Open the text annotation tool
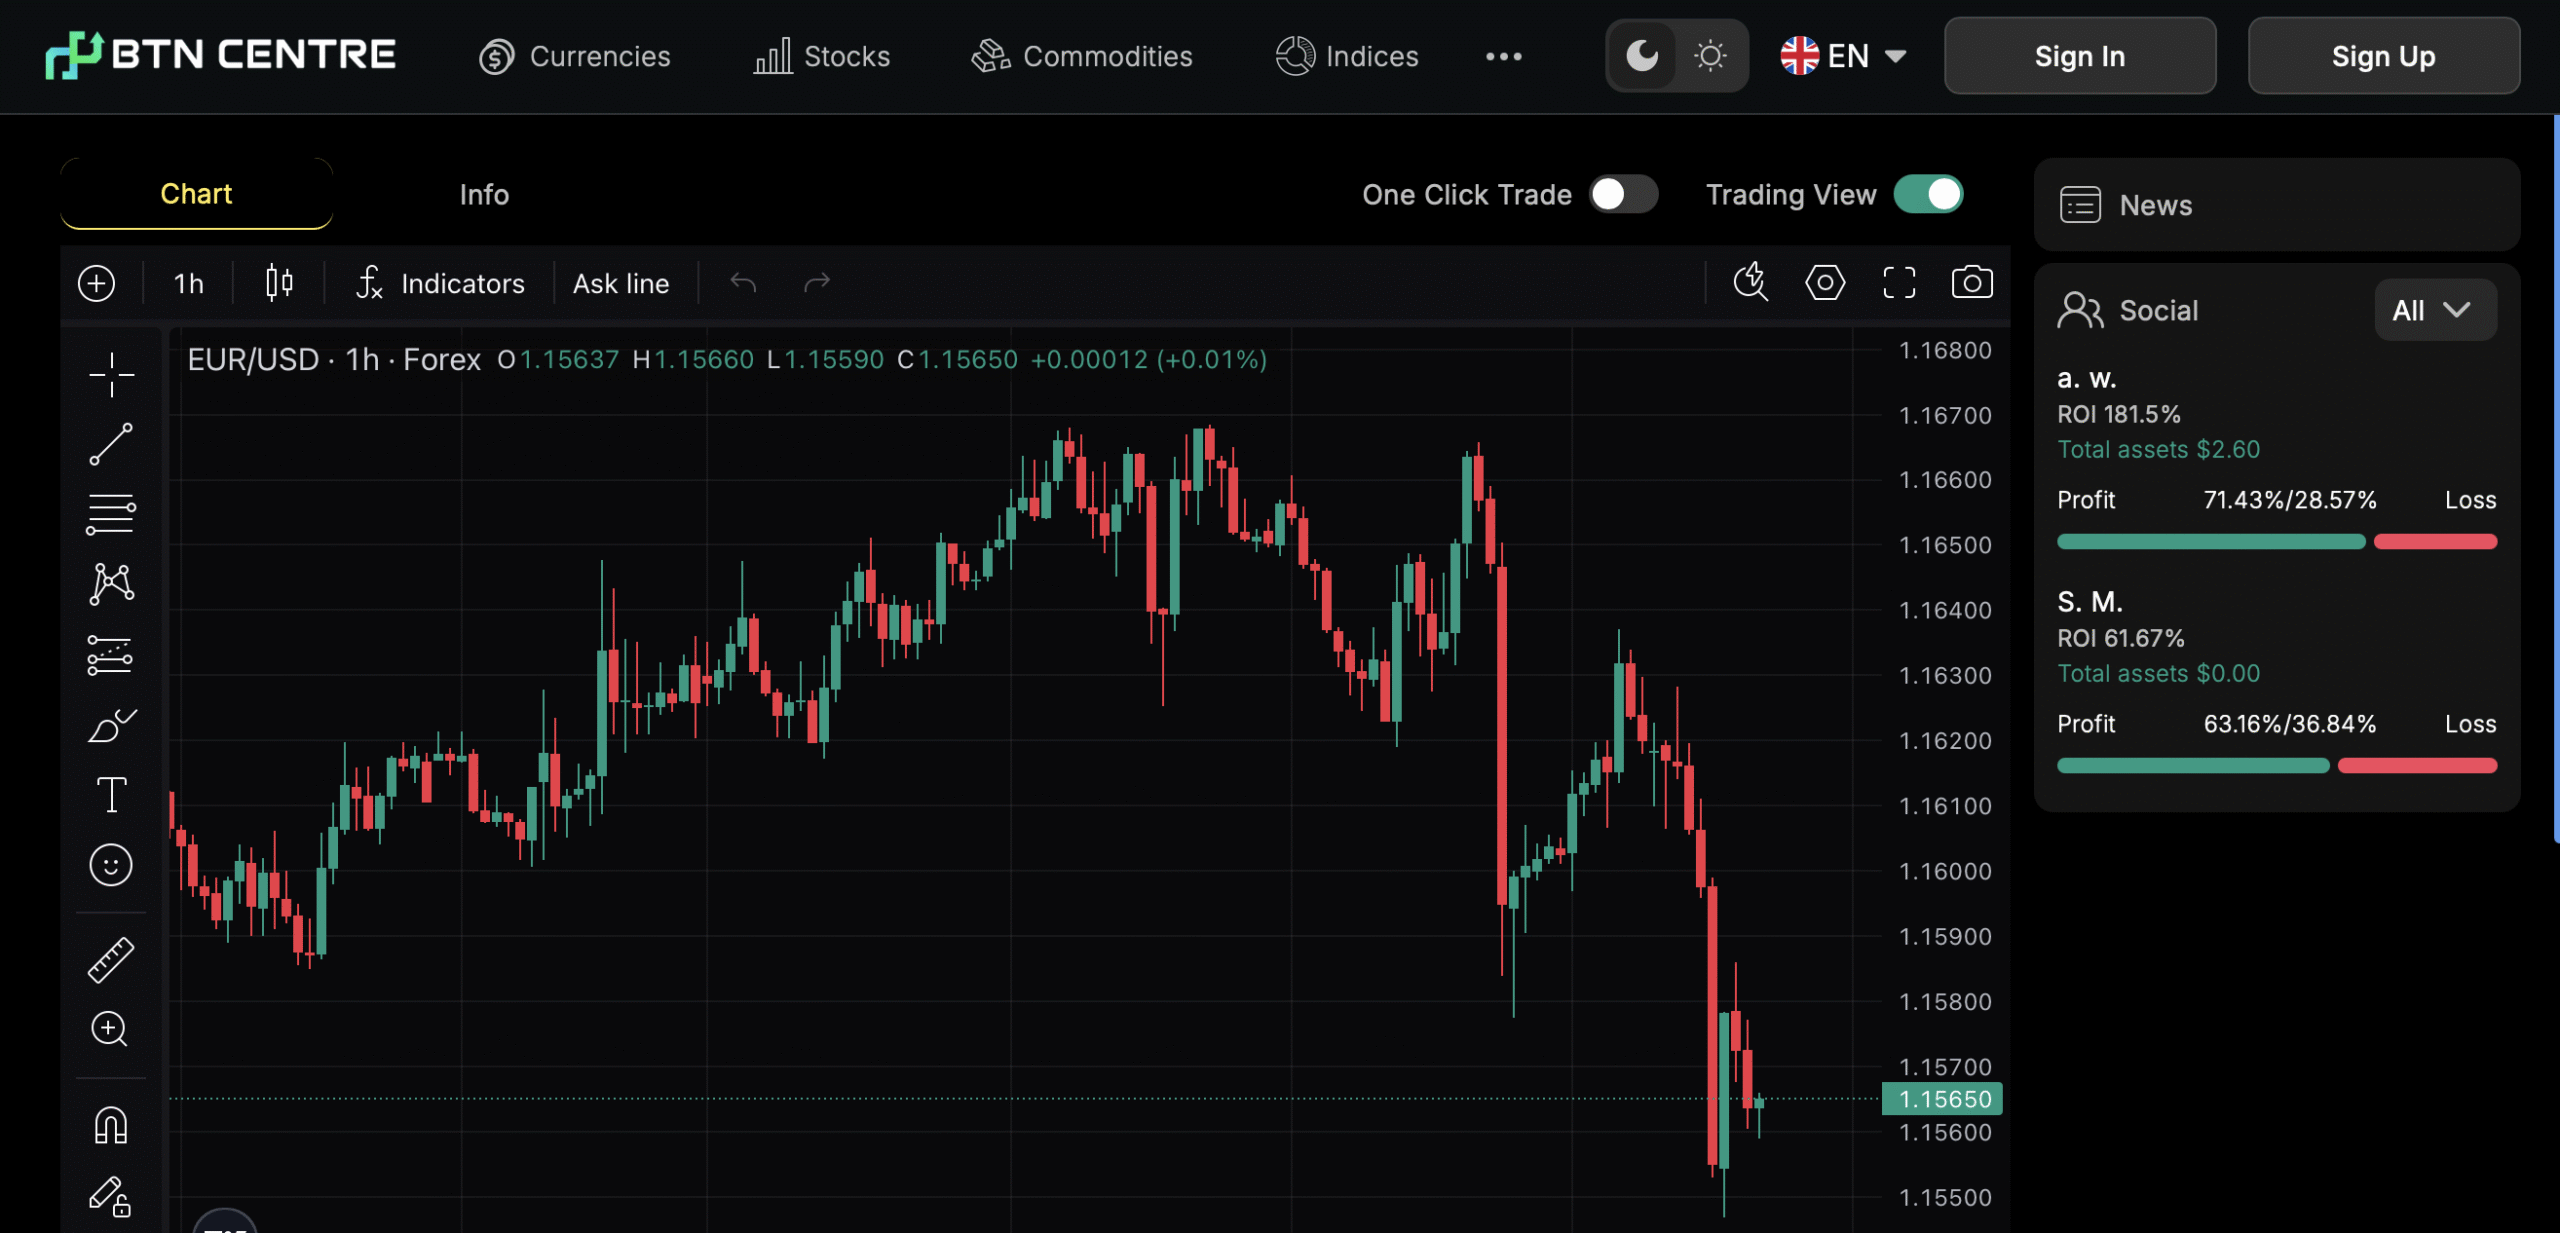This screenshot has width=2560, height=1233. [110, 794]
